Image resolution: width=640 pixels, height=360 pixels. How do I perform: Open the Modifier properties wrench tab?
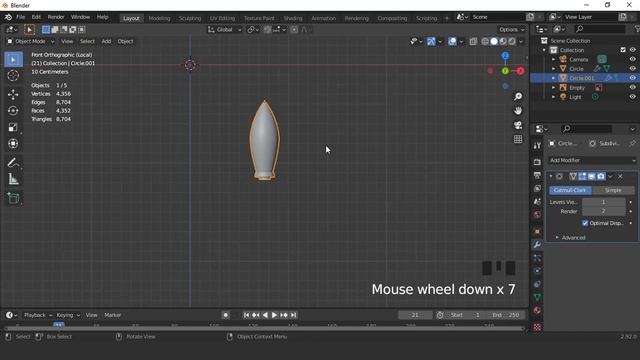(537, 244)
